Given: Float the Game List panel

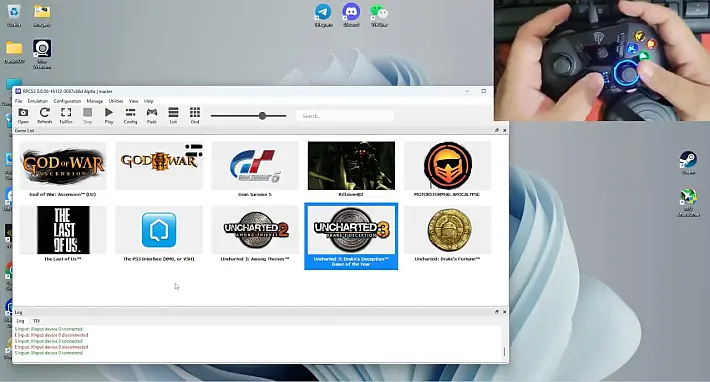Looking at the screenshot, I should 497,130.
